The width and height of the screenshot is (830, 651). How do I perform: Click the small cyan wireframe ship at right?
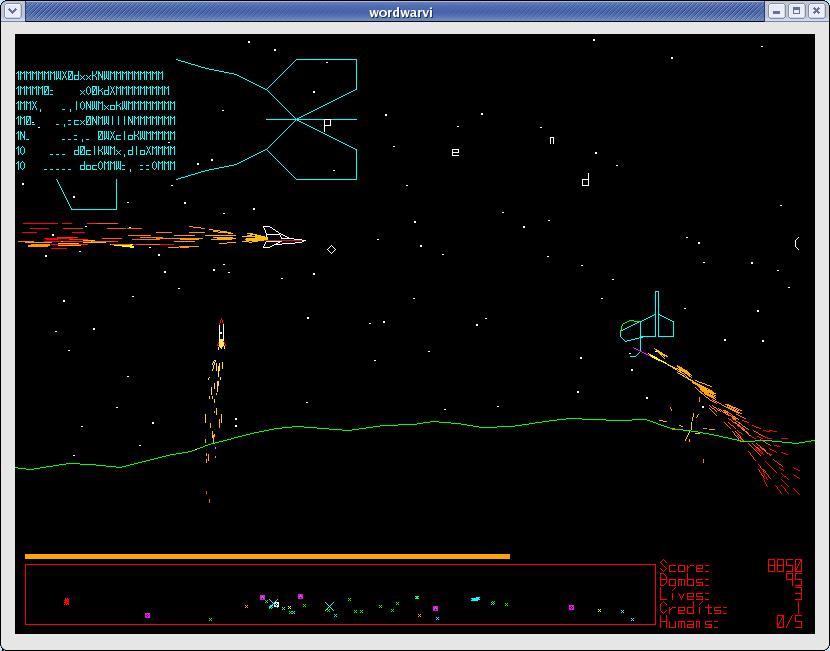648,323
